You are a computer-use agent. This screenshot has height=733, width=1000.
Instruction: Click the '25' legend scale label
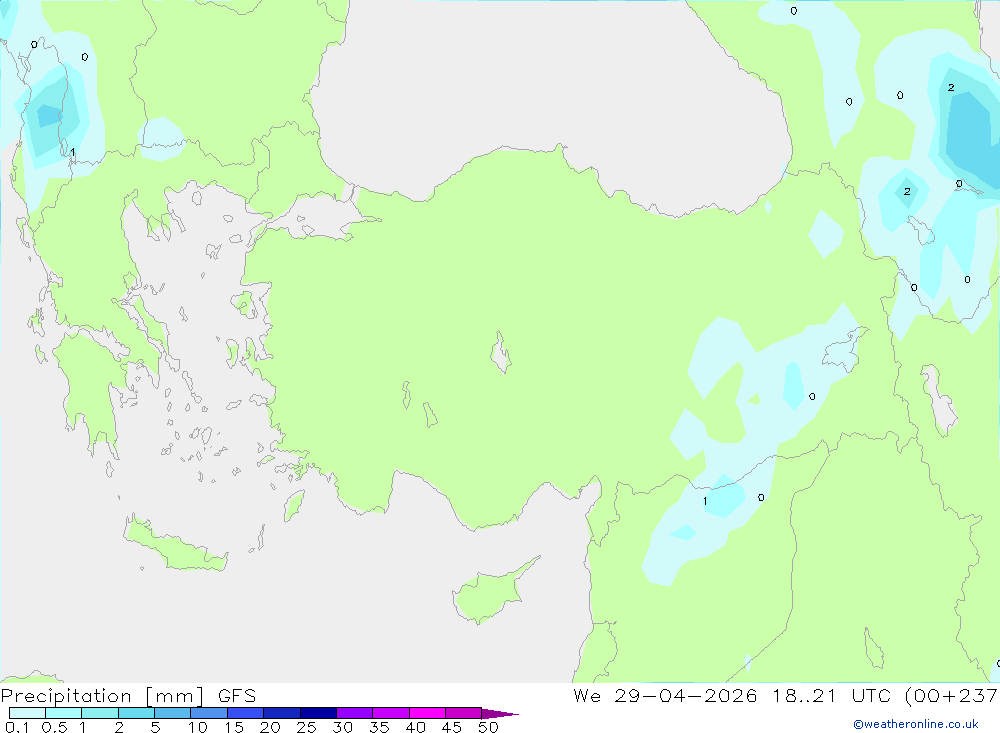pyautogui.click(x=306, y=727)
